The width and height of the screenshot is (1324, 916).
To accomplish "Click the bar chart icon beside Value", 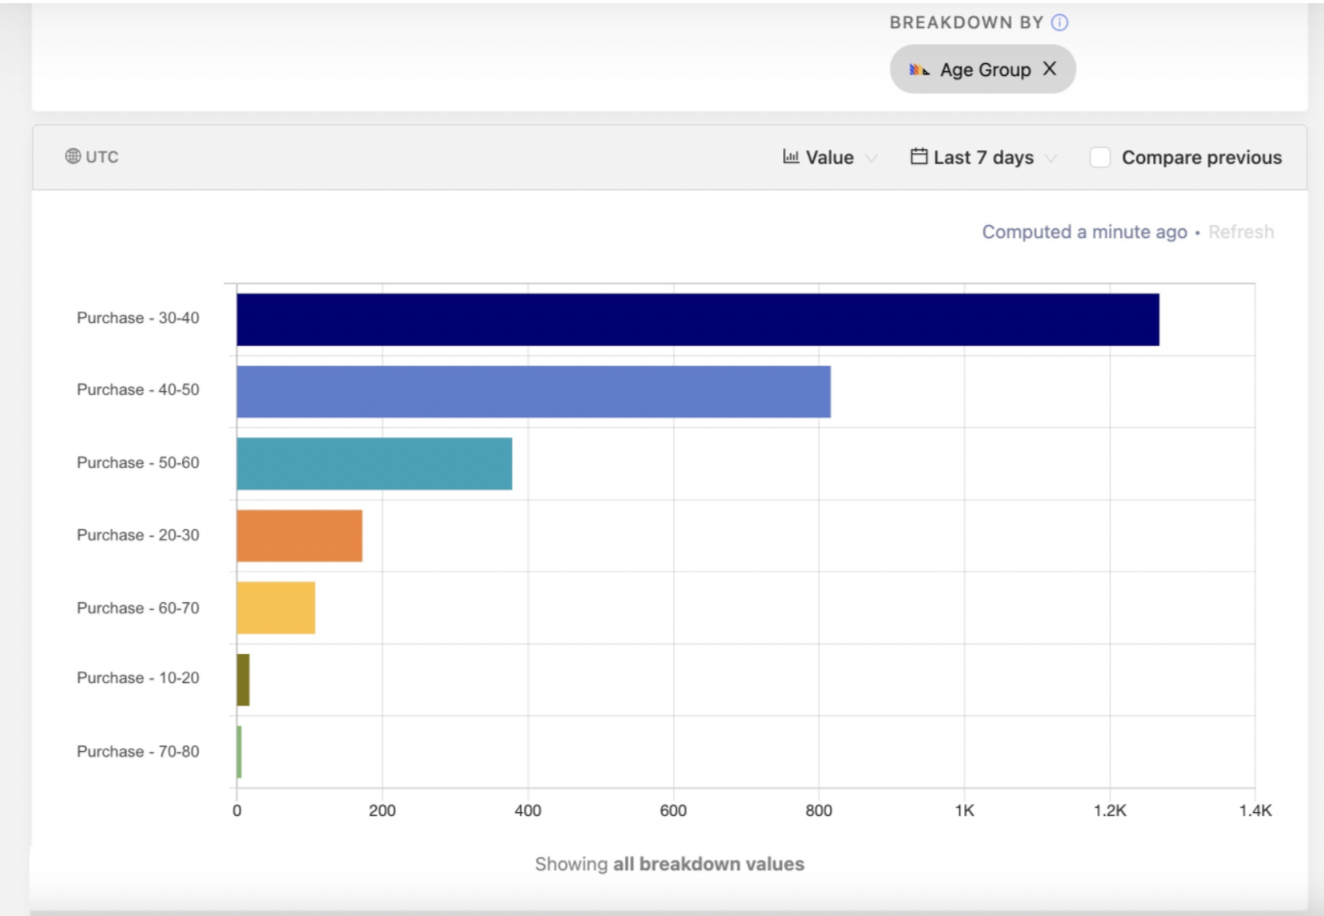I will (x=791, y=157).
